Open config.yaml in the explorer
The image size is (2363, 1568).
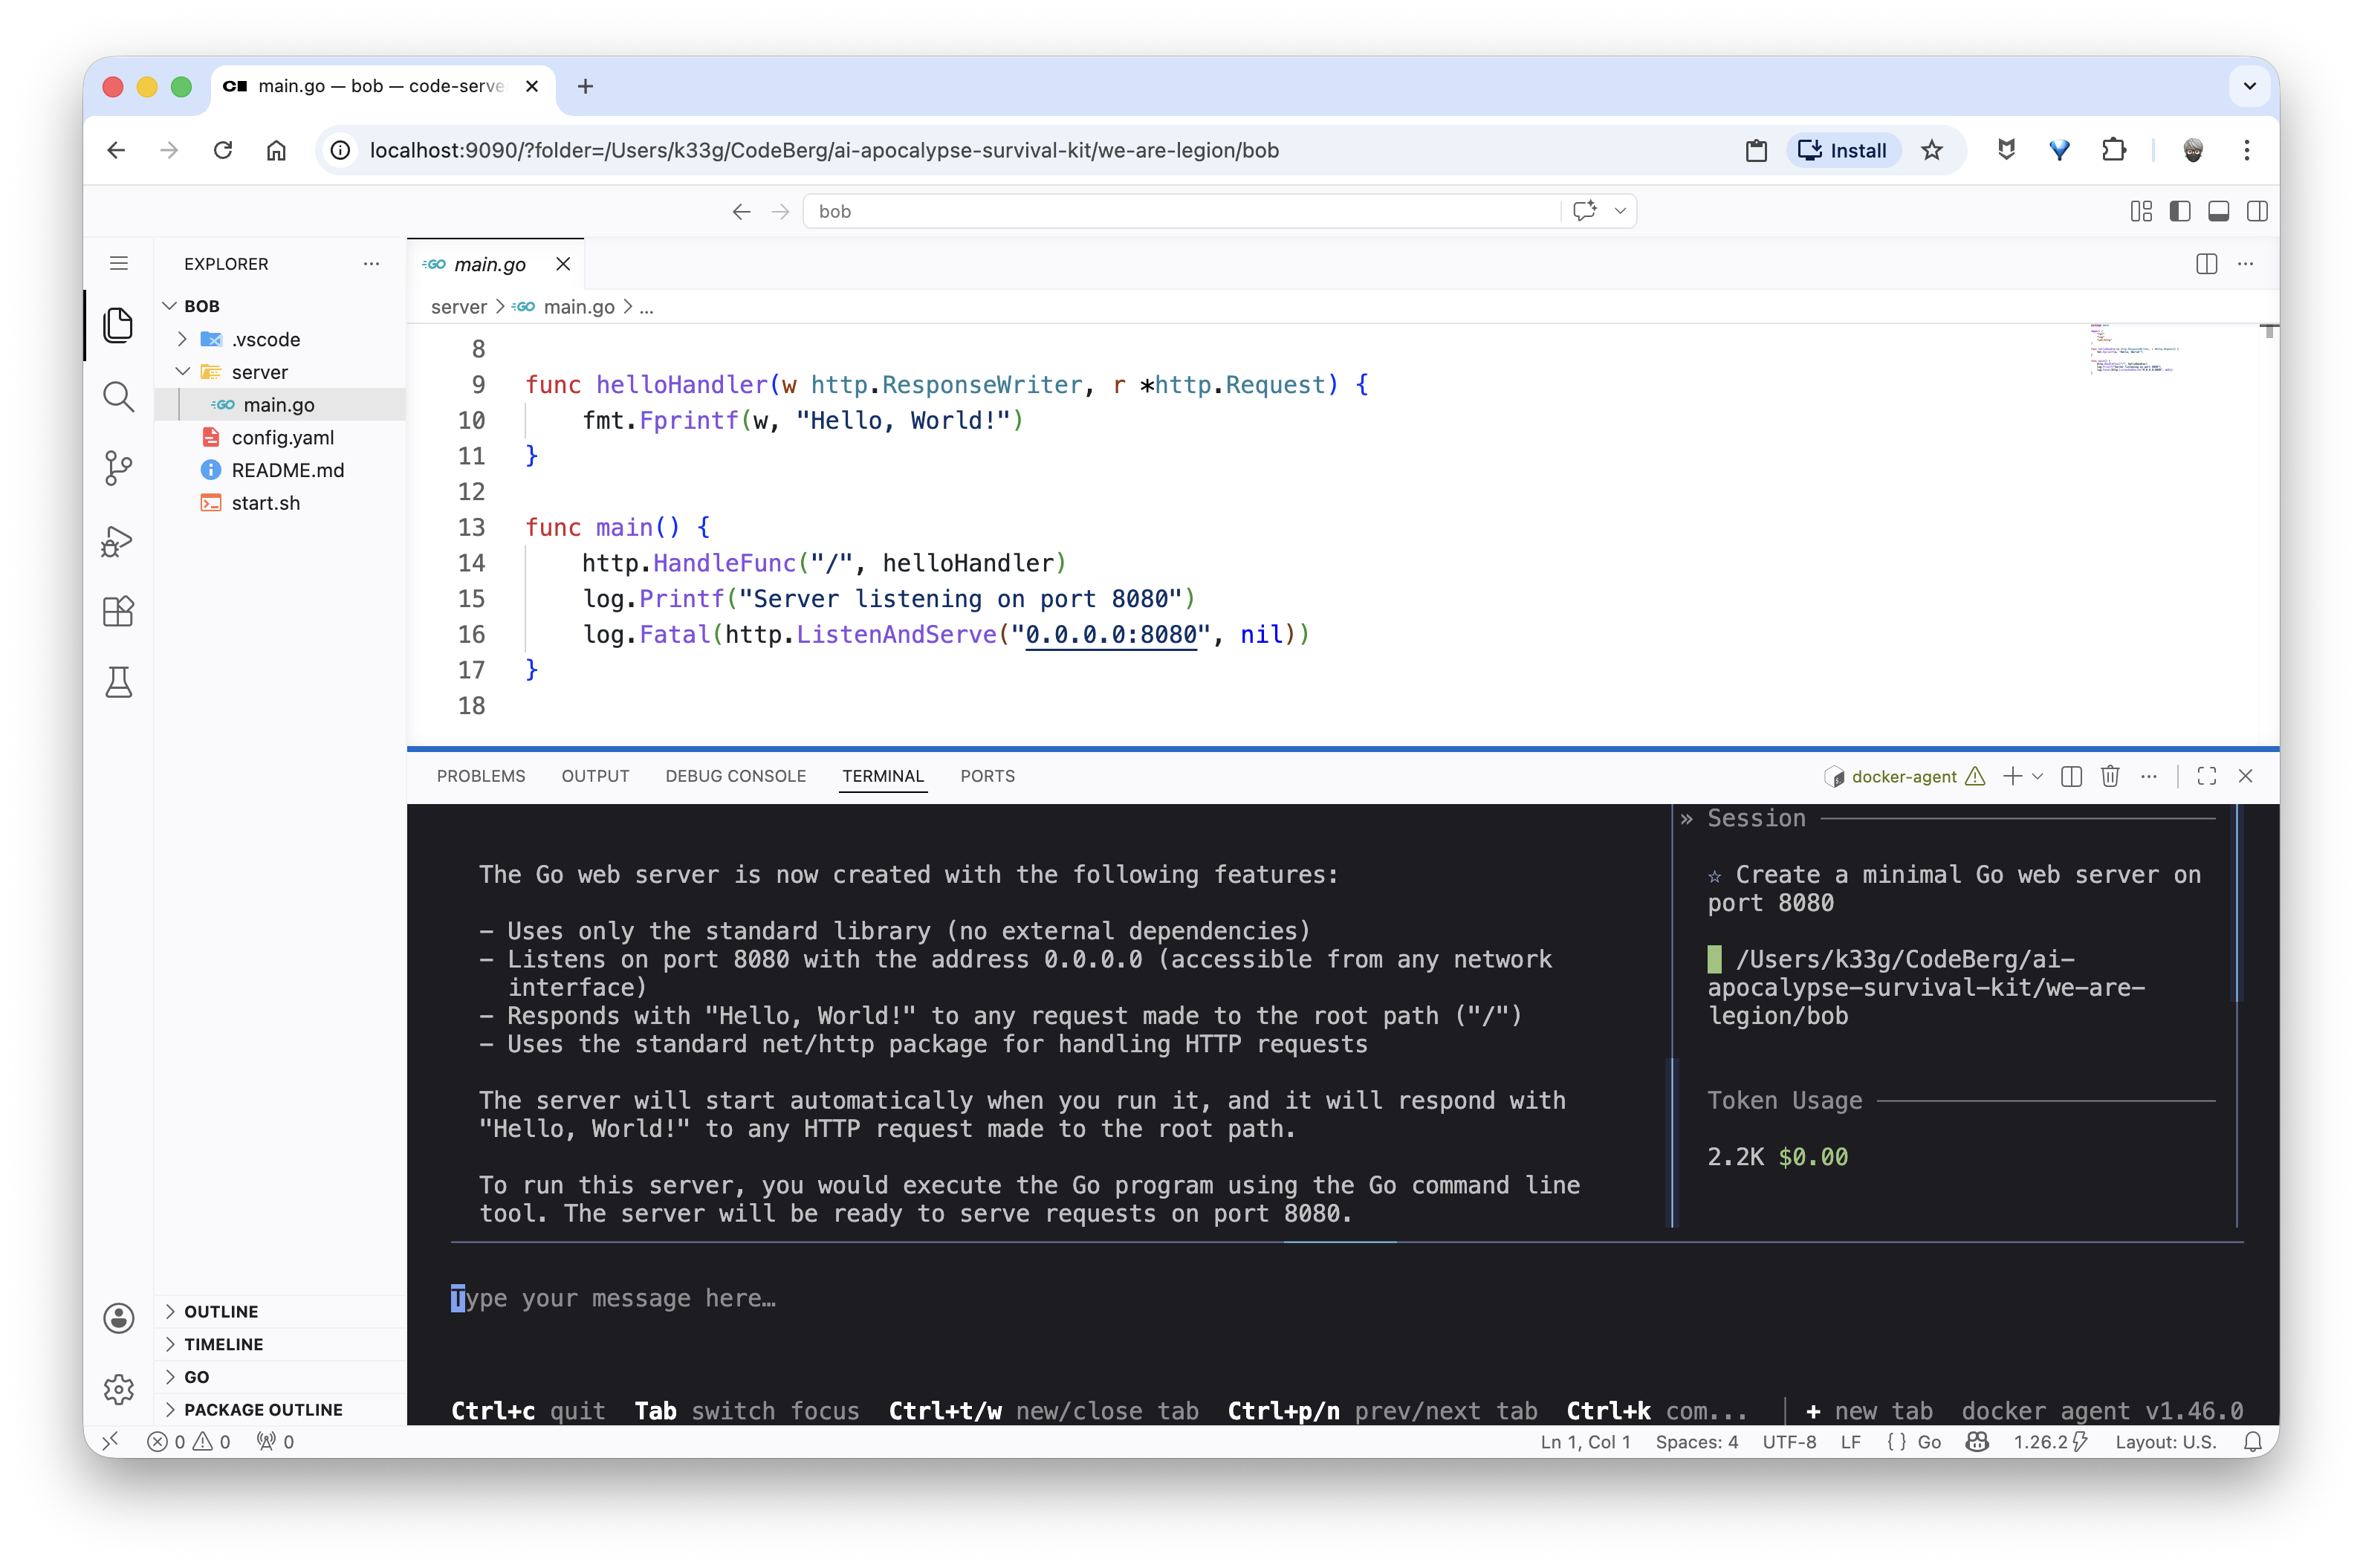(282, 437)
